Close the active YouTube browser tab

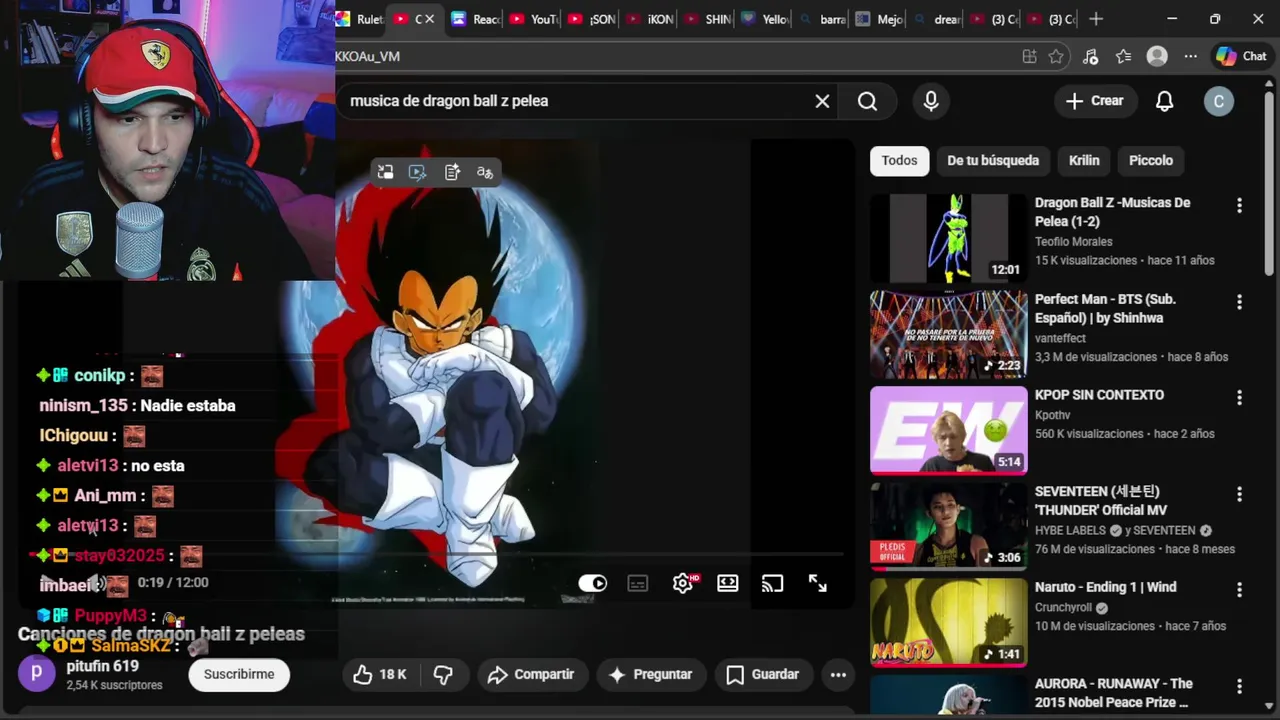(x=429, y=19)
